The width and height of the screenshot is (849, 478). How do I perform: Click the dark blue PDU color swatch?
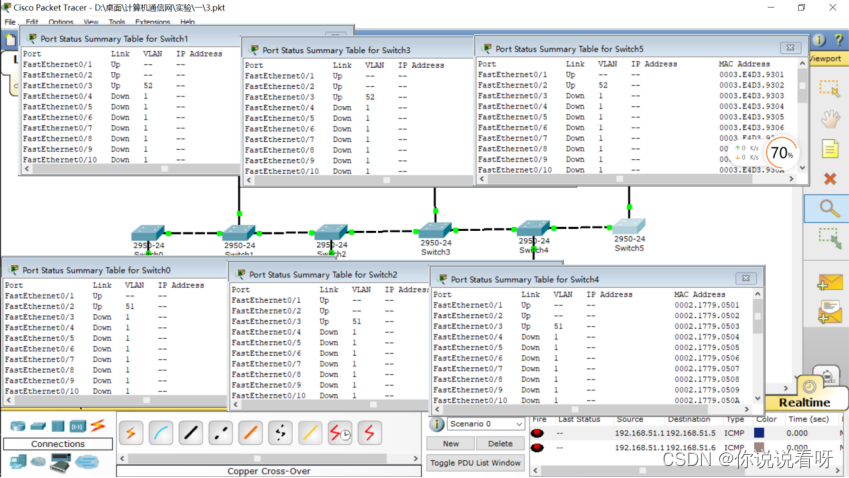coord(759,433)
